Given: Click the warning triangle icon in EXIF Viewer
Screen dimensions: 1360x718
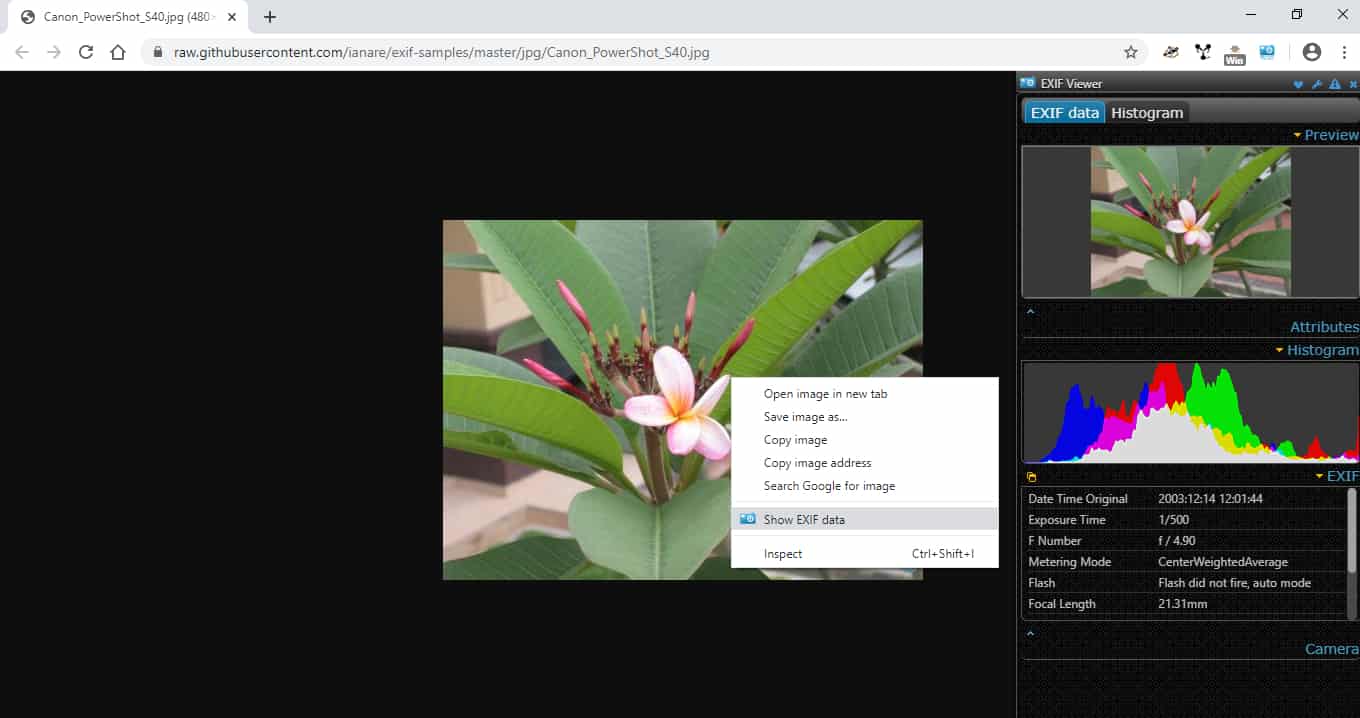Looking at the screenshot, I should tap(1335, 84).
